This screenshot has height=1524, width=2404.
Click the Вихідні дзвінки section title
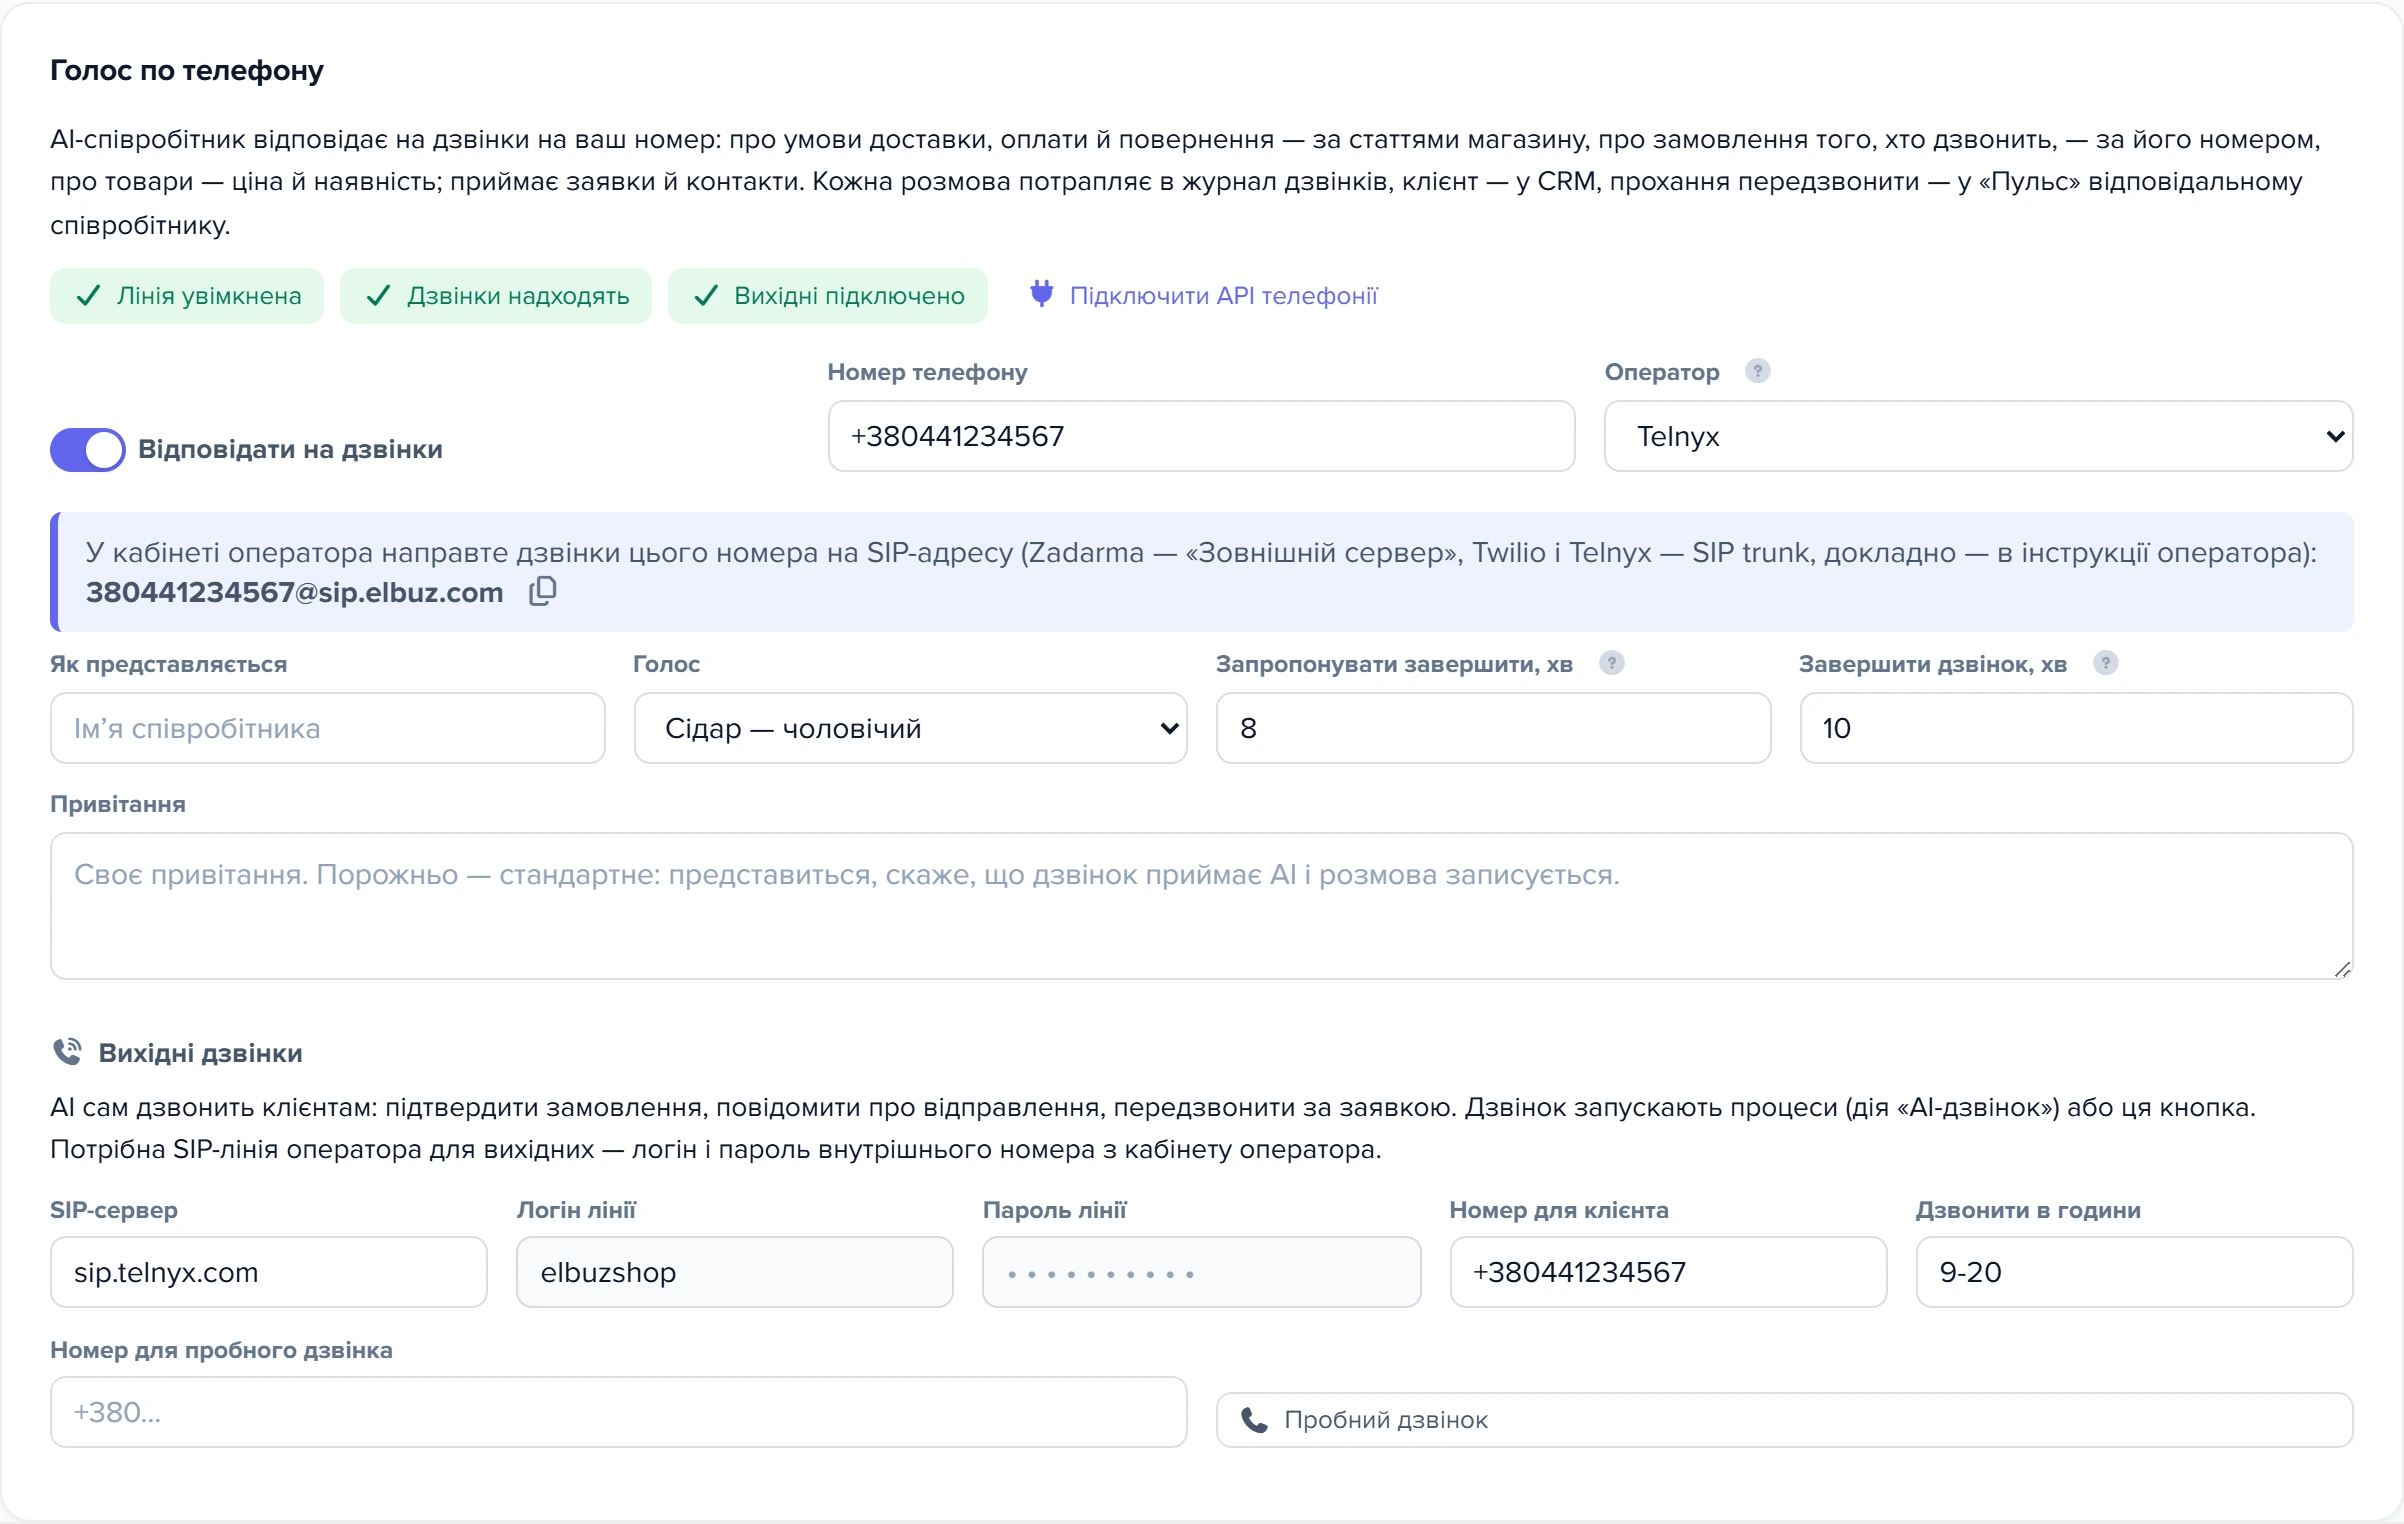[x=200, y=1053]
